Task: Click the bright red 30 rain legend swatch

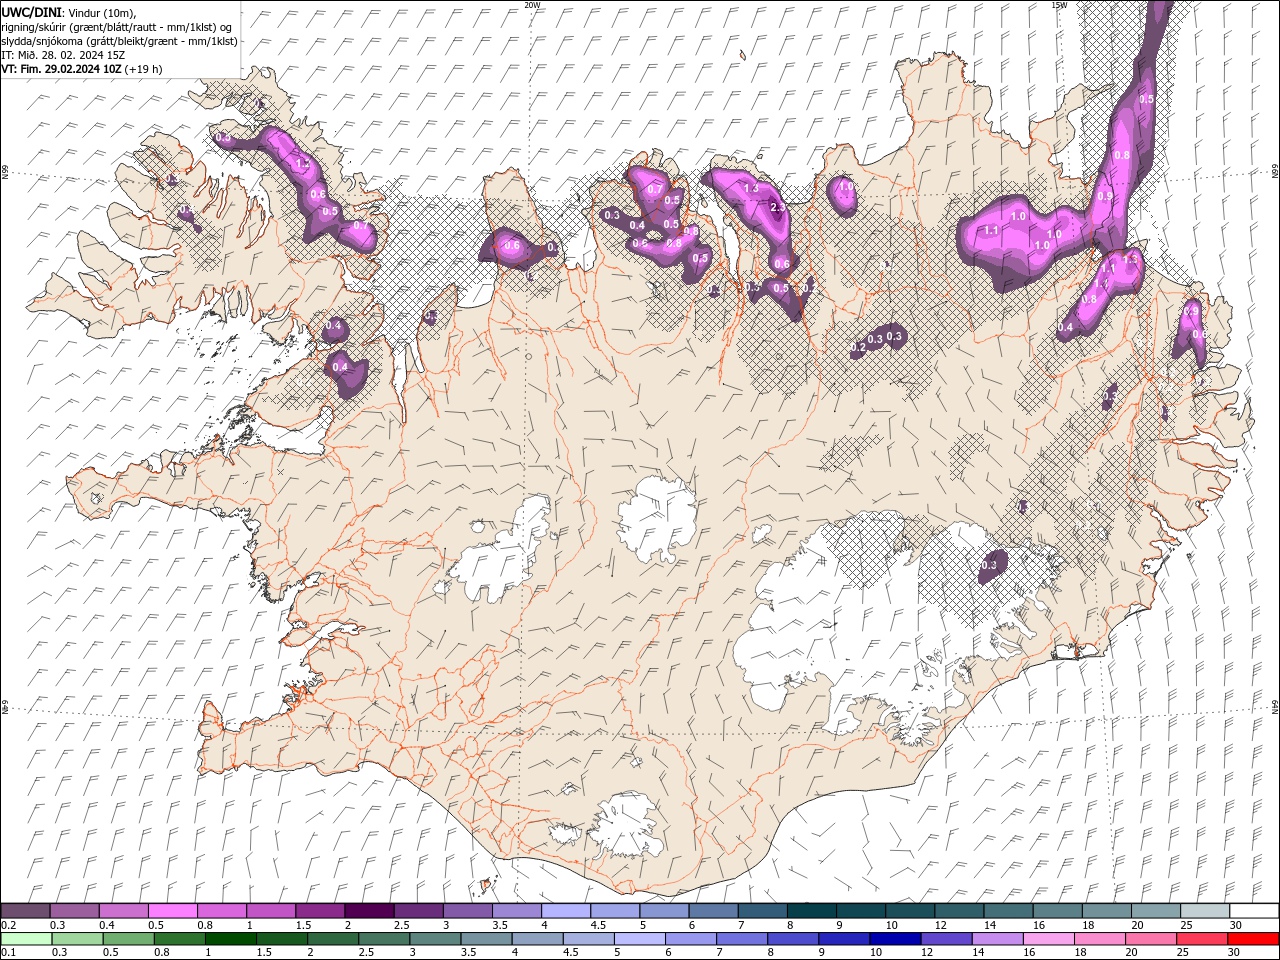Action: [x=1254, y=939]
